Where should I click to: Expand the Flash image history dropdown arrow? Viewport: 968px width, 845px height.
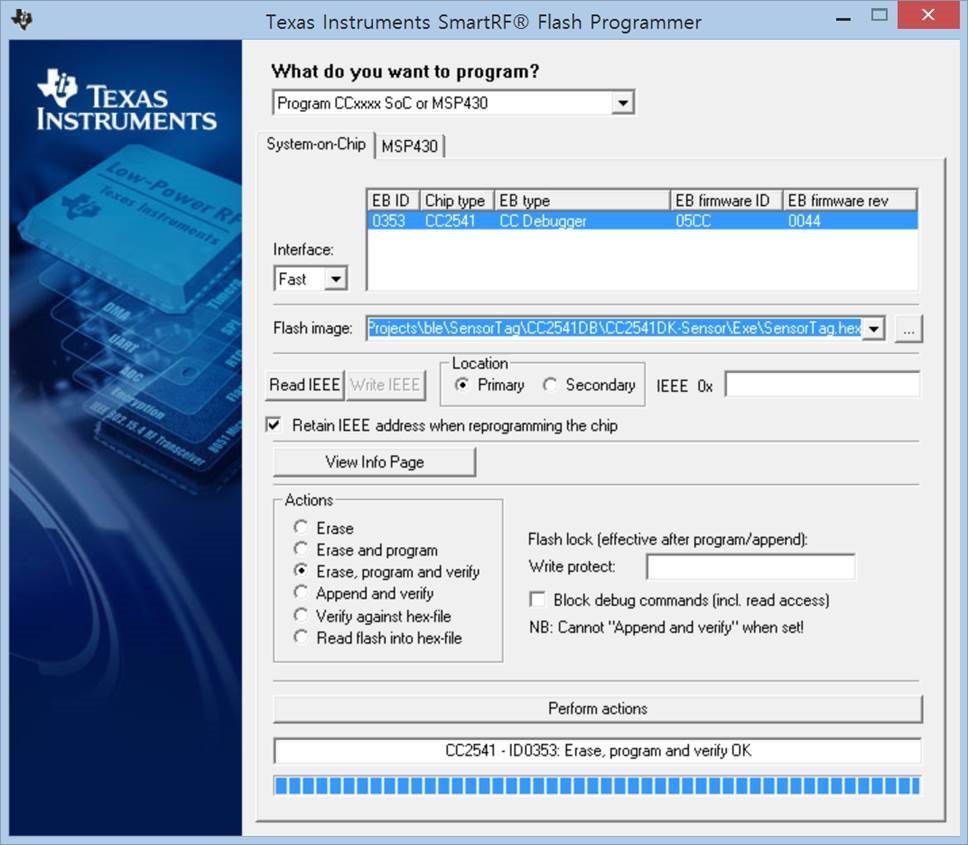(874, 328)
